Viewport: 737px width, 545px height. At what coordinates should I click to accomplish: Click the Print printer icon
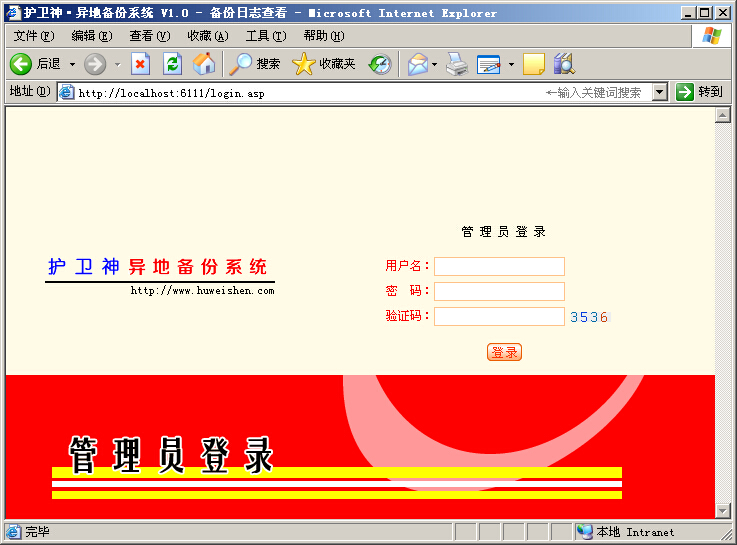(456, 64)
